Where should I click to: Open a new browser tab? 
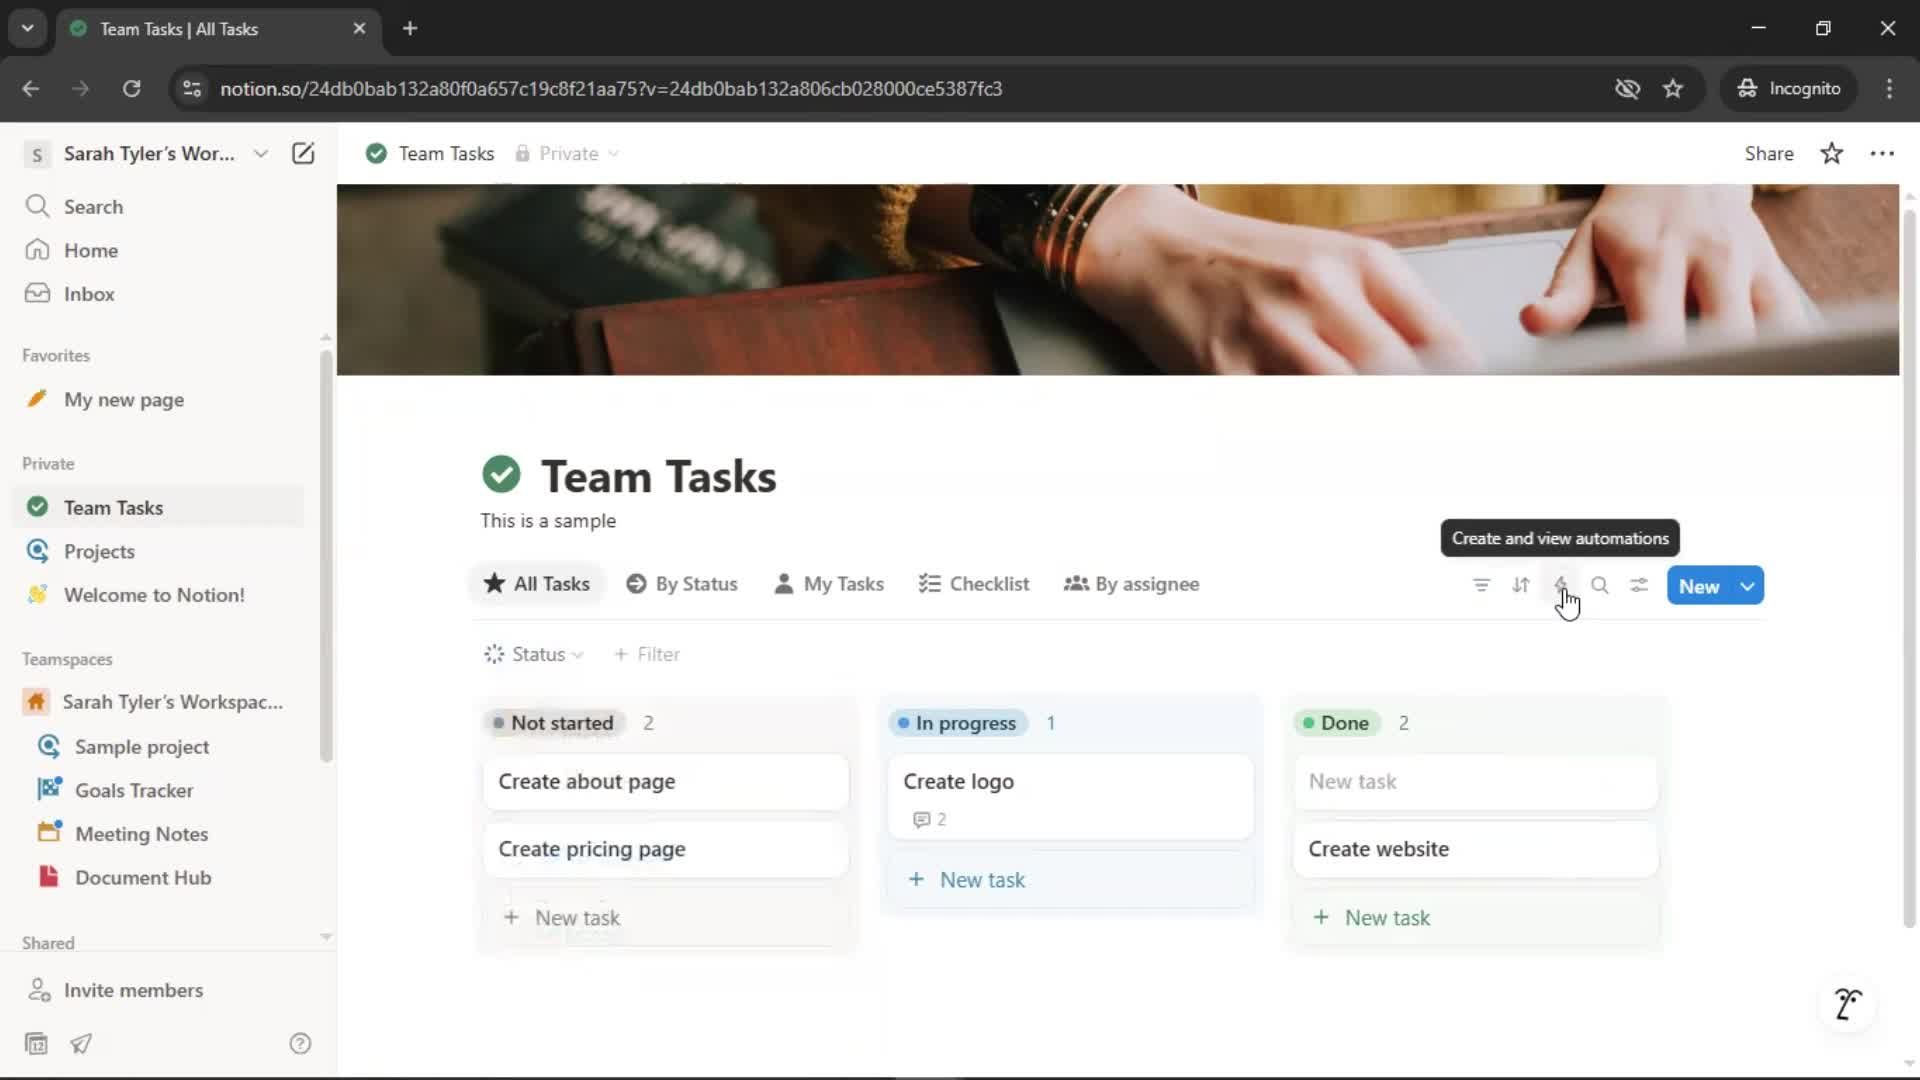(410, 28)
